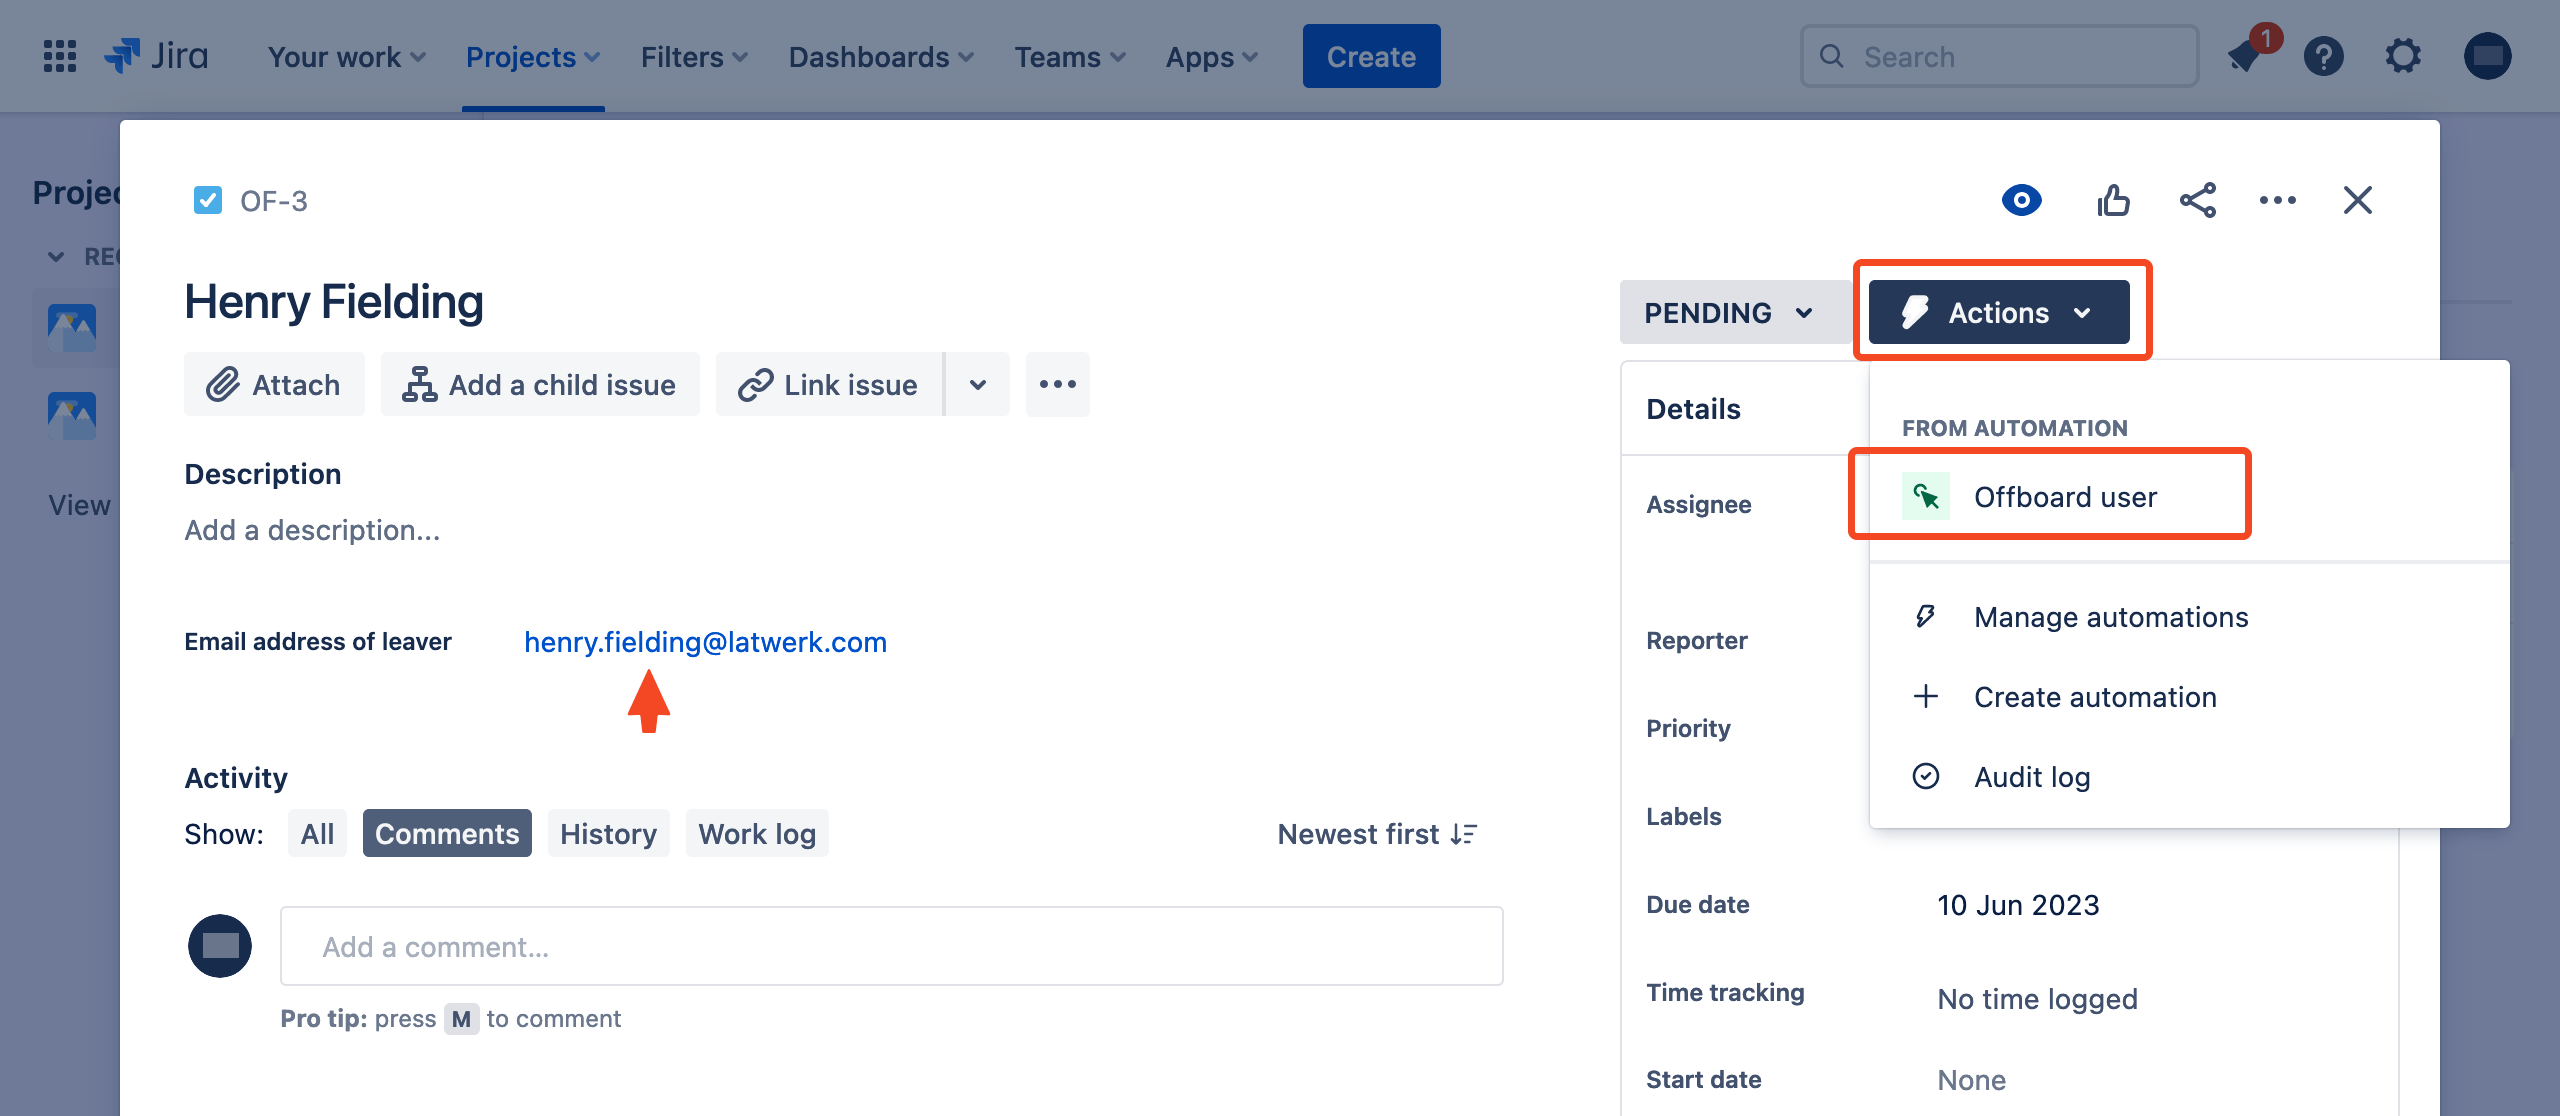This screenshot has width=2560, height=1116.
Task: Open the settings gear icon
Action: click(2403, 56)
